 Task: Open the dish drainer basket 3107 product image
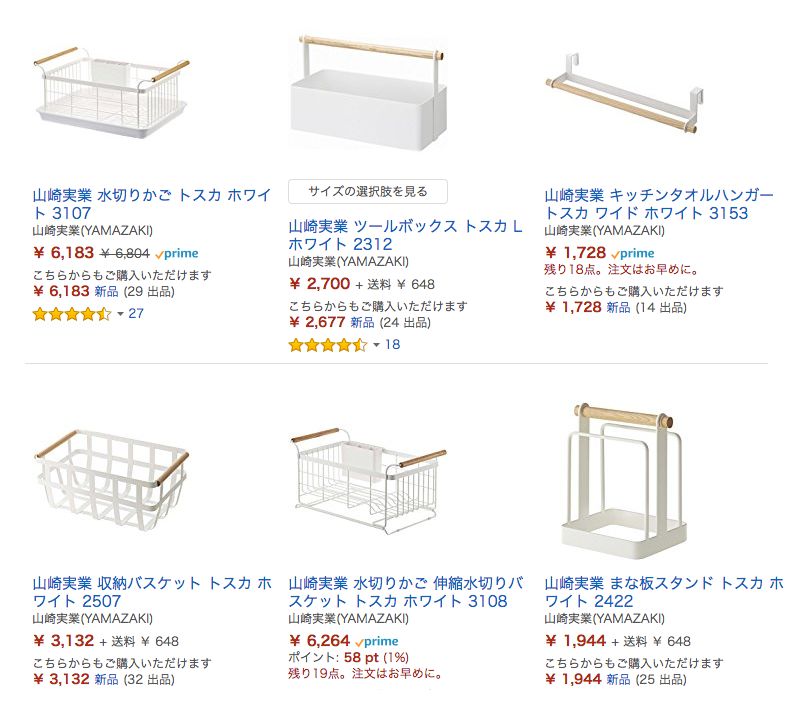[x=111, y=87]
